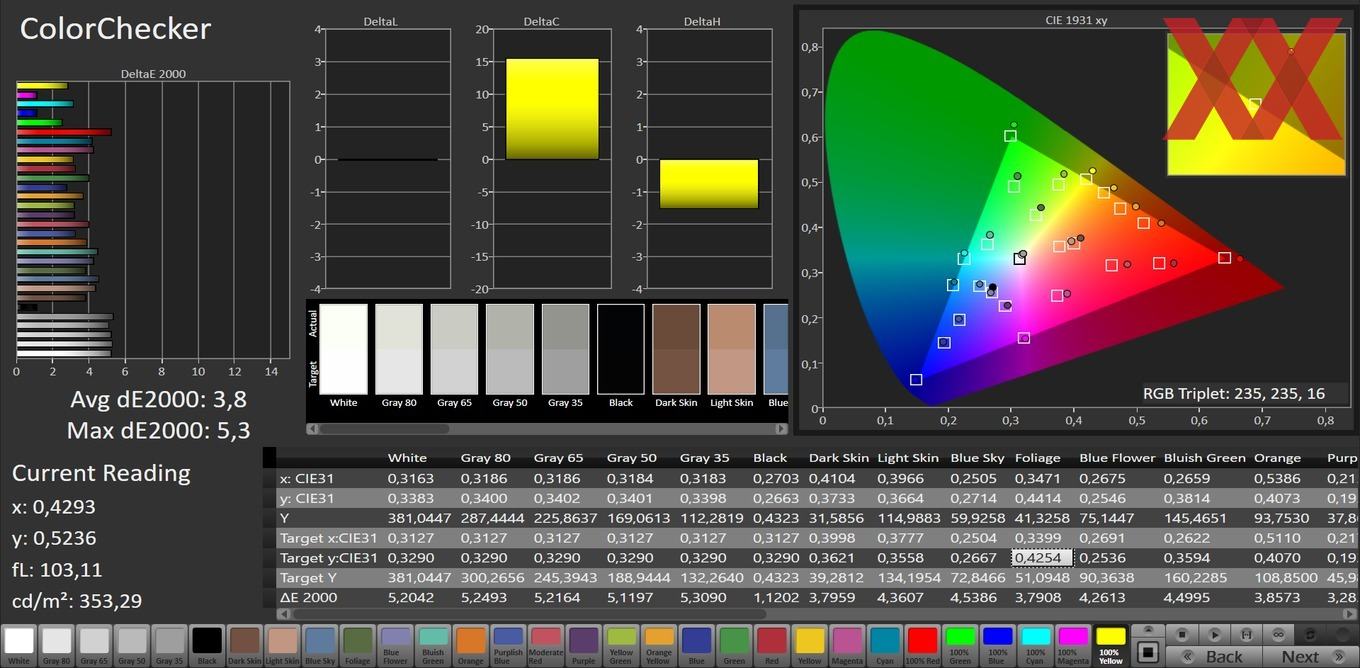The height and width of the screenshot is (668, 1360).
Task: Select the Orange swatch
Action: (x=470, y=645)
